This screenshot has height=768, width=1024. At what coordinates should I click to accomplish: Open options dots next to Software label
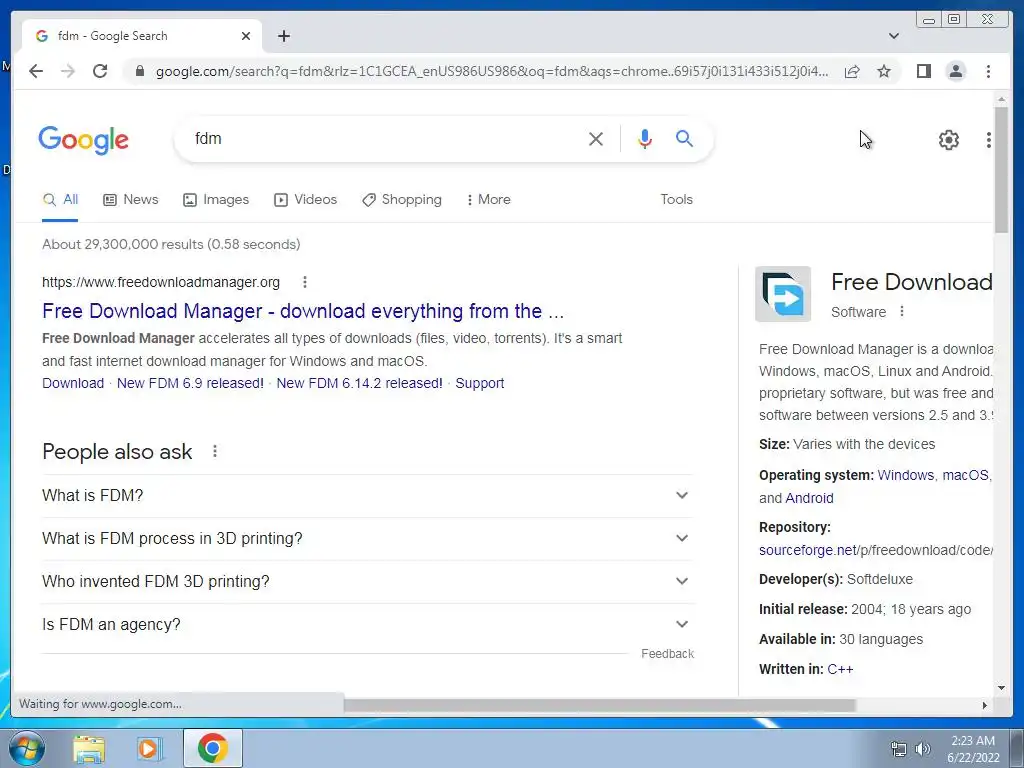click(902, 312)
